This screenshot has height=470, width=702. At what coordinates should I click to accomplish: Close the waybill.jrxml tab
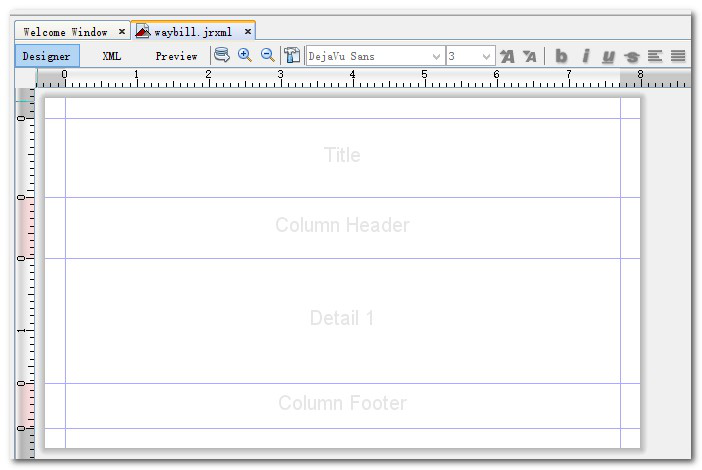(x=248, y=32)
